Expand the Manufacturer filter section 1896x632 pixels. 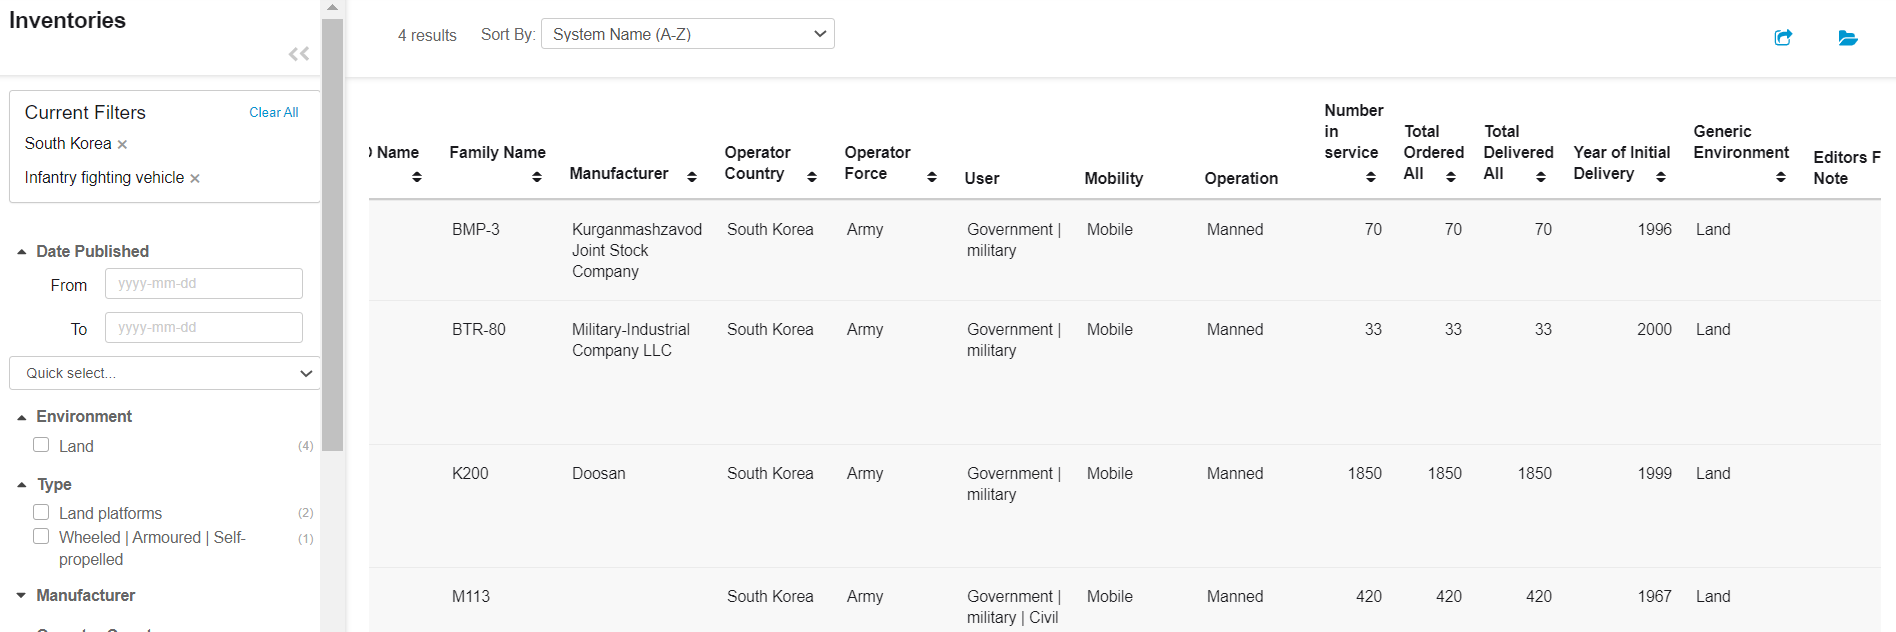click(85, 595)
